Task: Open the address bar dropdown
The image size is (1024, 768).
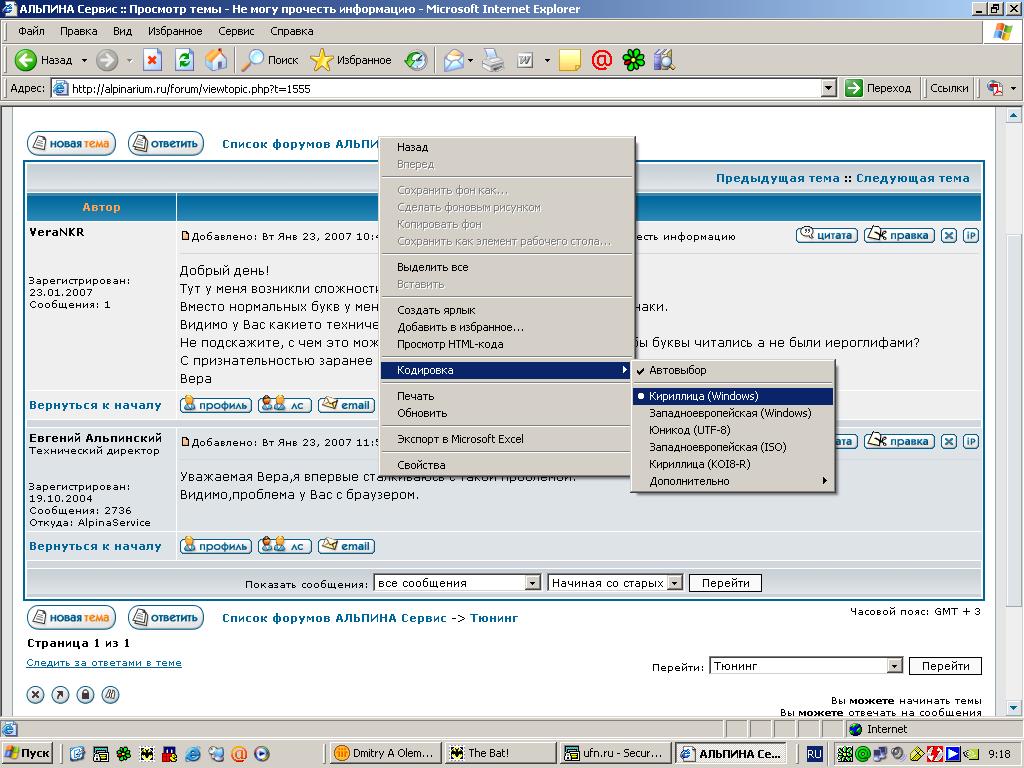Action: 828,88
